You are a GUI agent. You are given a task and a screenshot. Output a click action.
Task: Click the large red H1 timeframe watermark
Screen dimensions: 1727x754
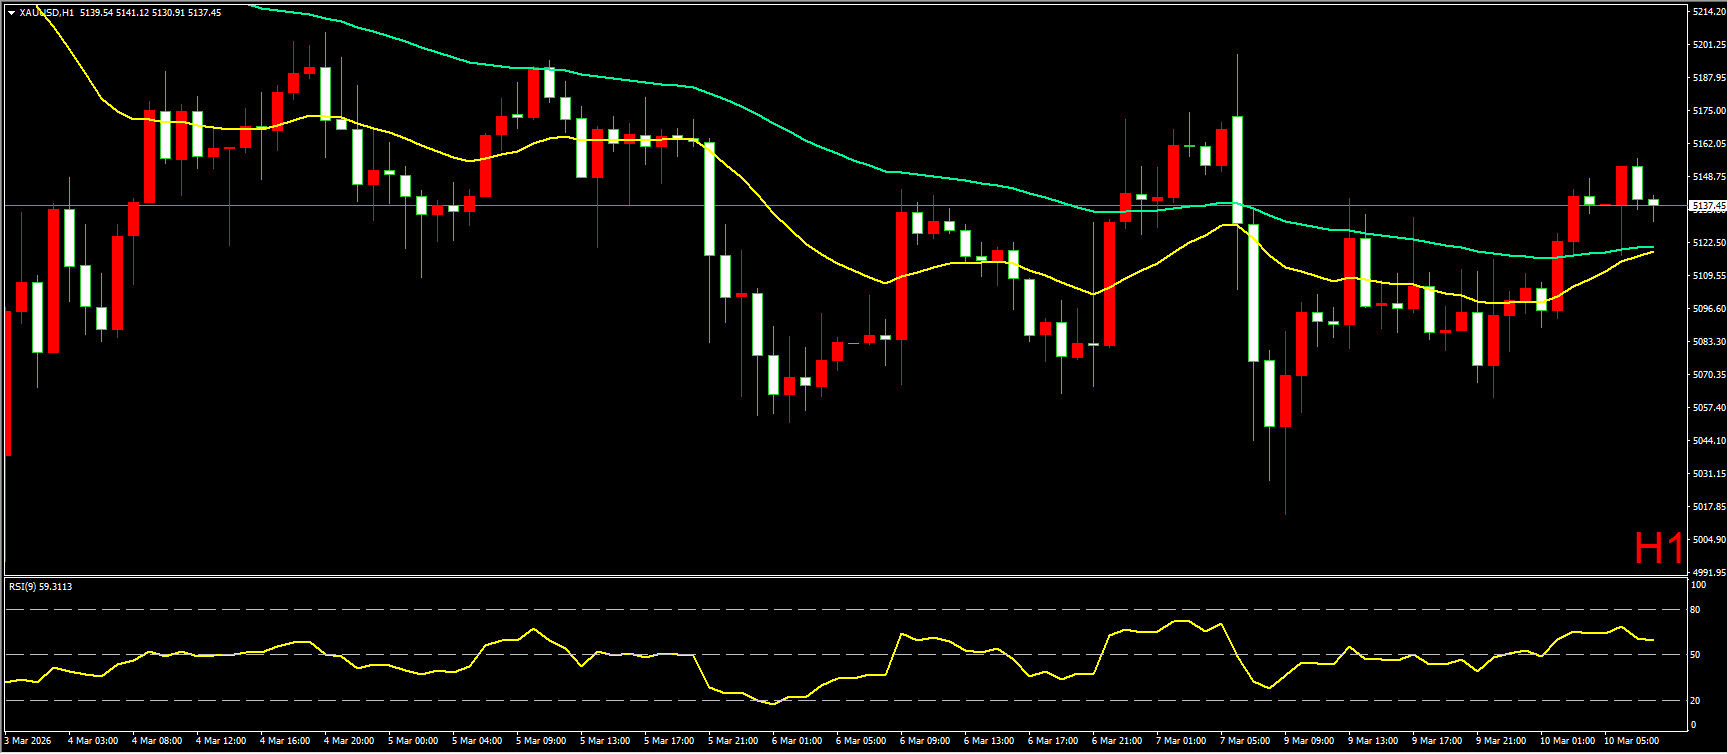tap(1658, 549)
